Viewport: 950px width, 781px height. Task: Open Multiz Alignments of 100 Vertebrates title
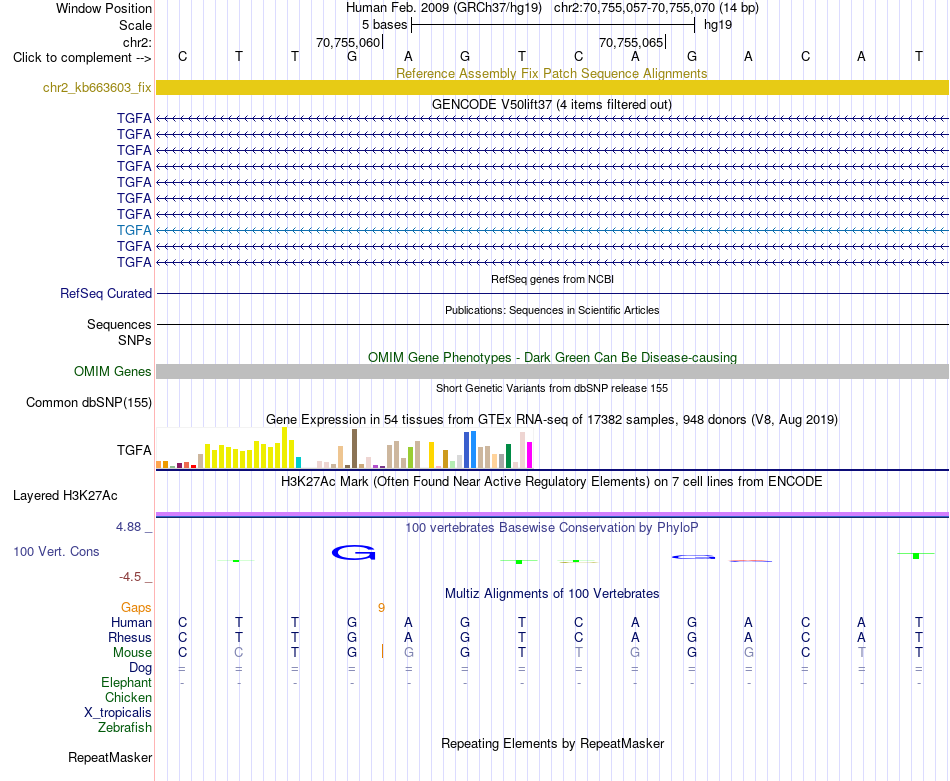click(x=552, y=594)
